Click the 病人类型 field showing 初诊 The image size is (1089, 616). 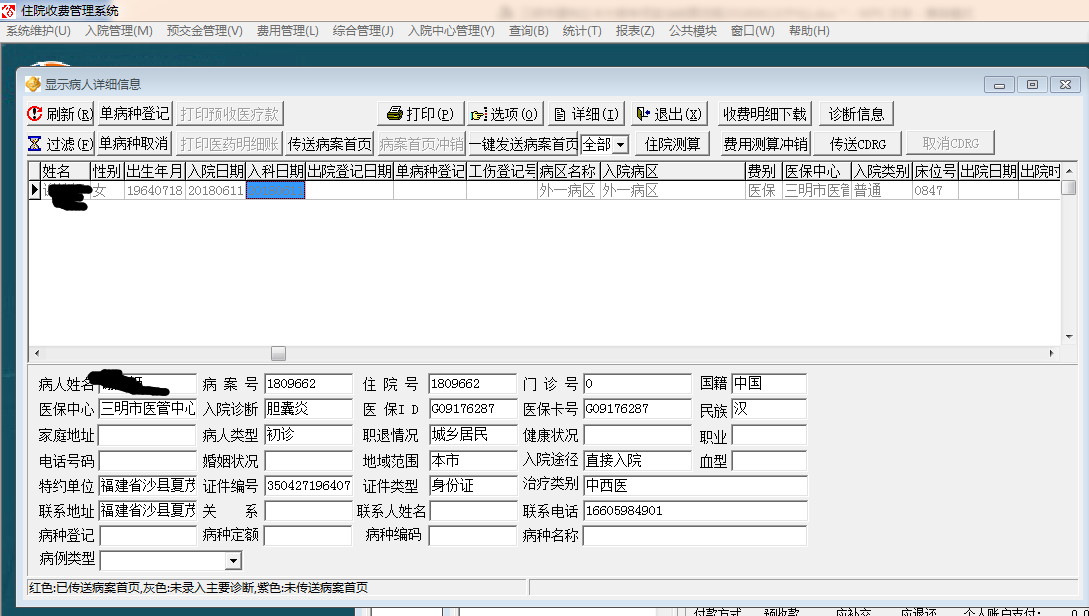pyautogui.click(x=308, y=435)
